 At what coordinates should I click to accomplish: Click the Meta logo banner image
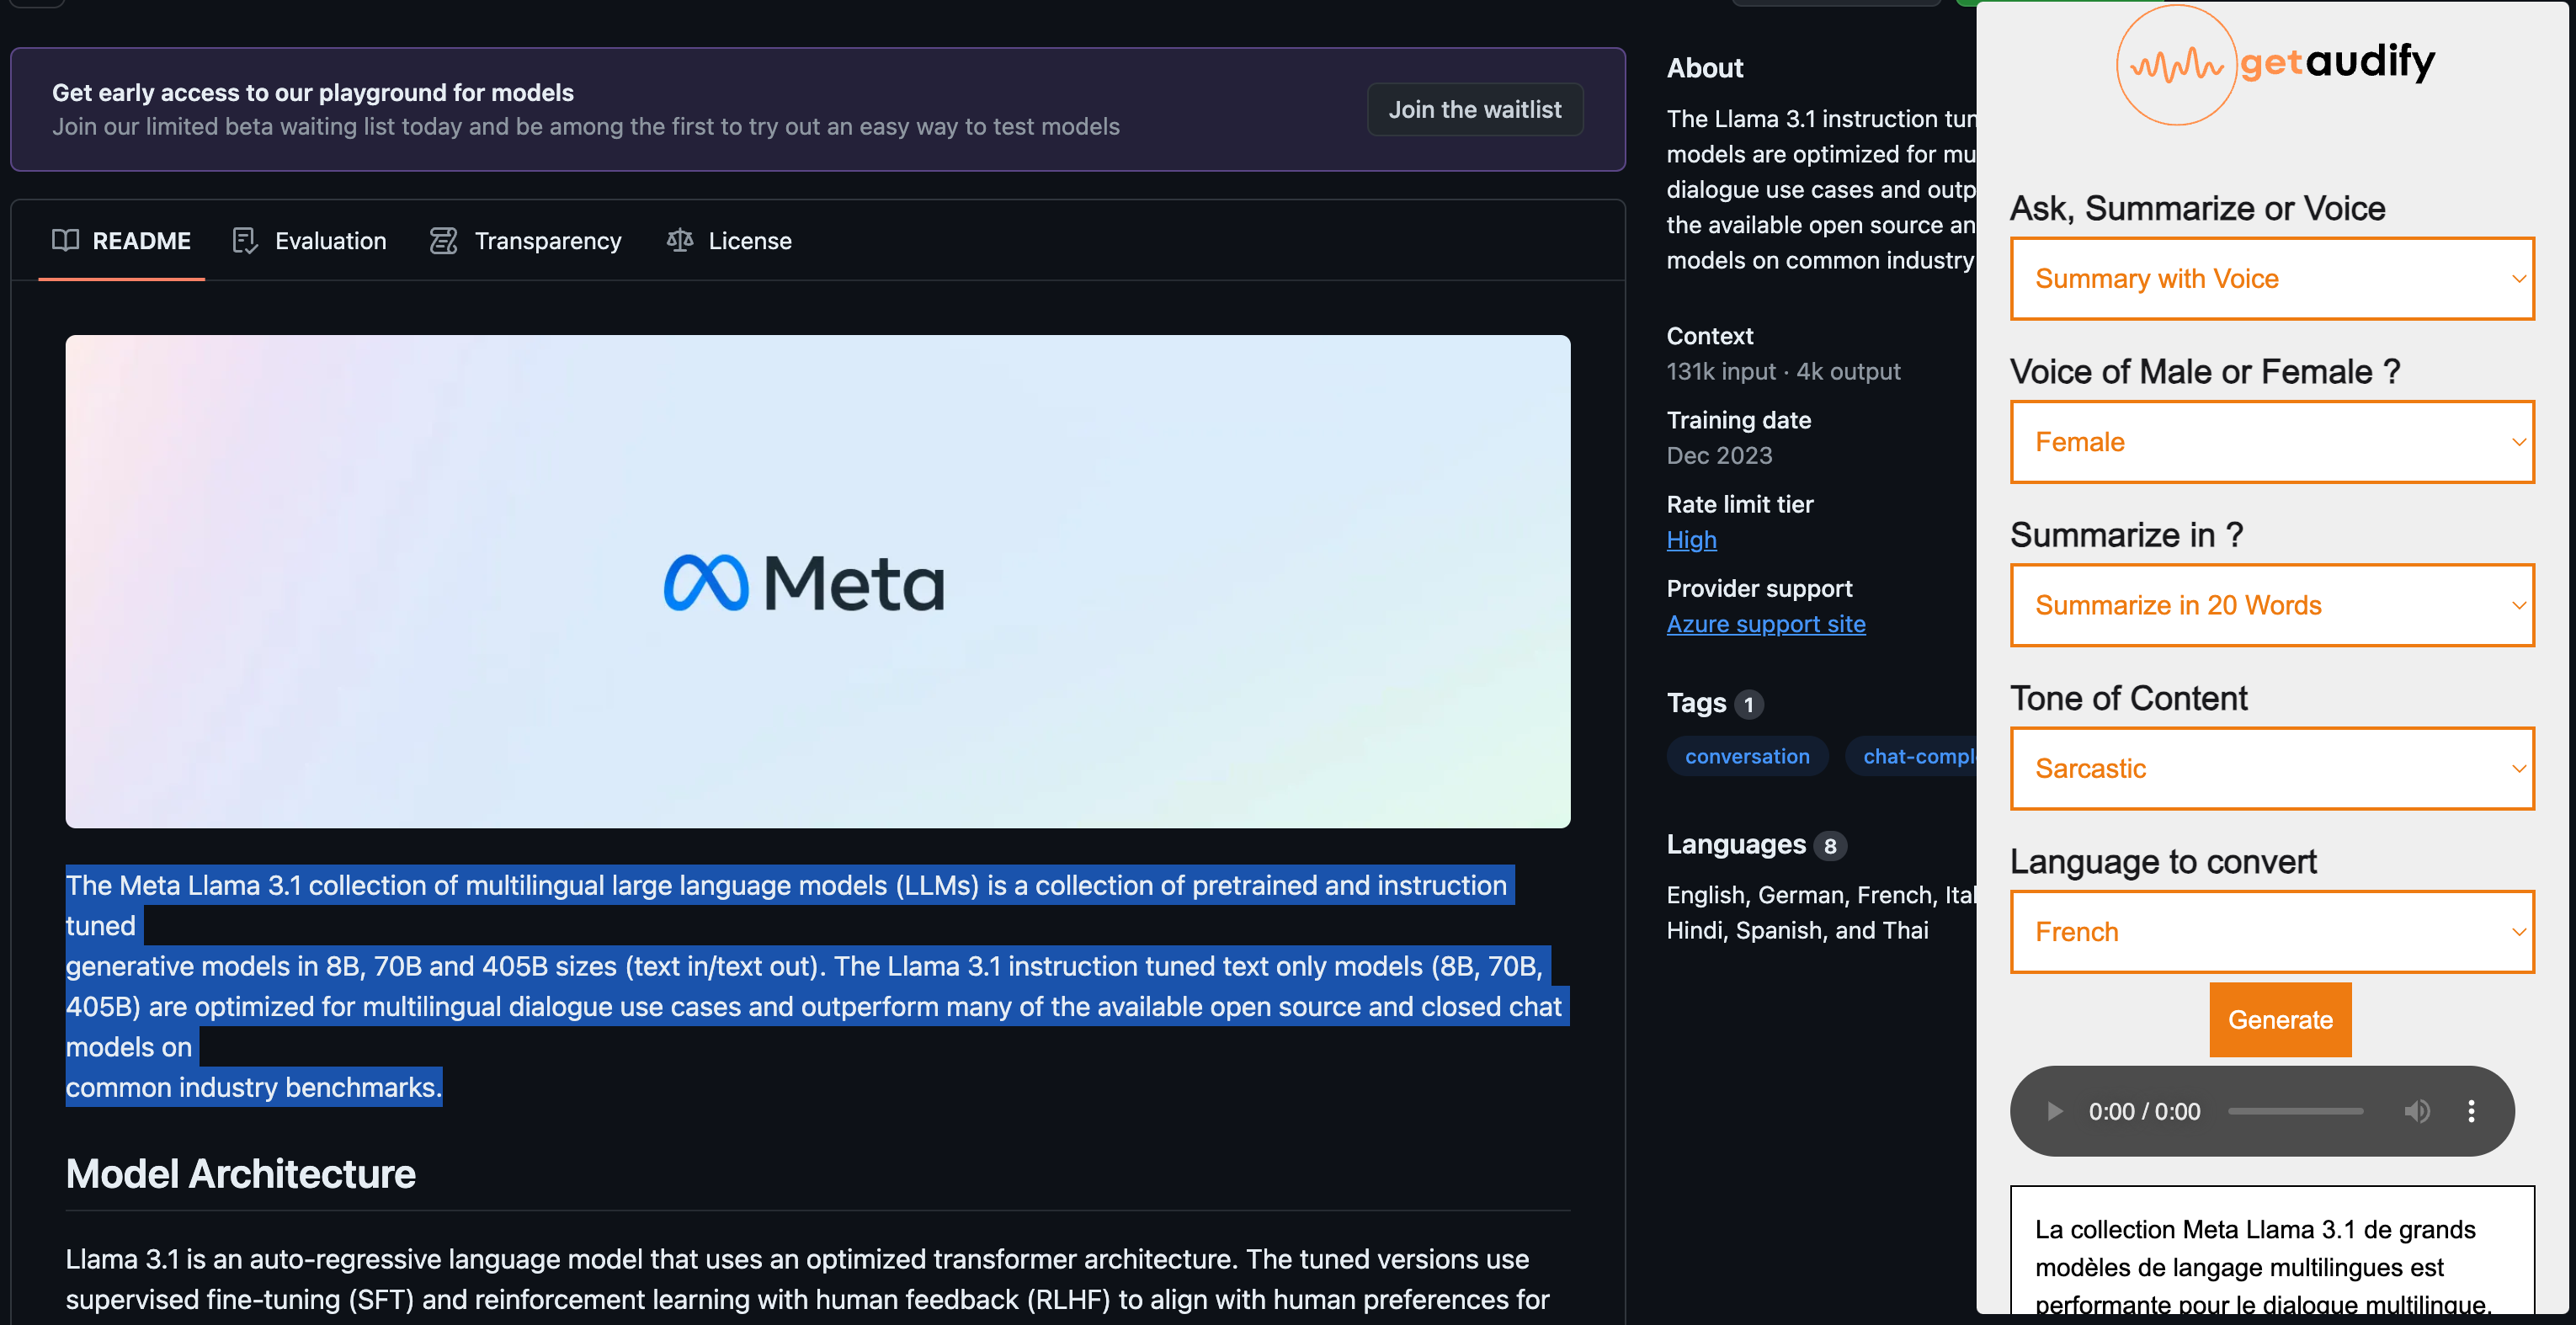(818, 581)
